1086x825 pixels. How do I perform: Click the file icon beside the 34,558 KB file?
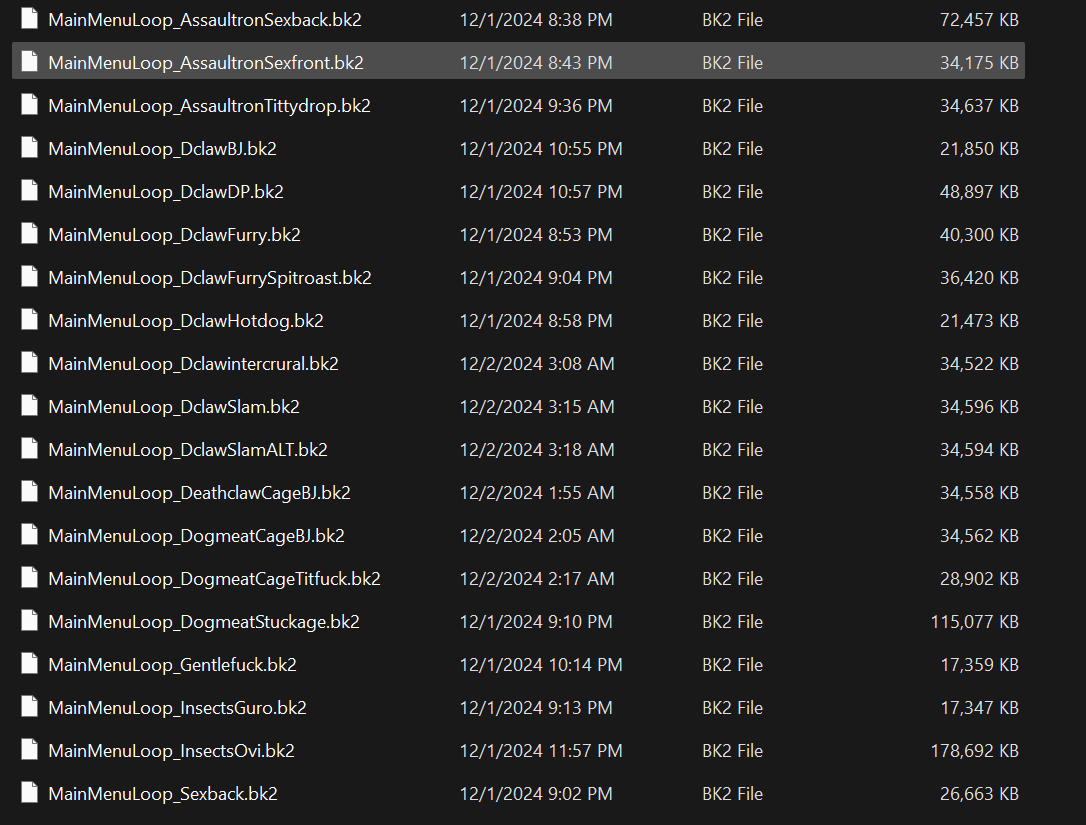point(29,491)
